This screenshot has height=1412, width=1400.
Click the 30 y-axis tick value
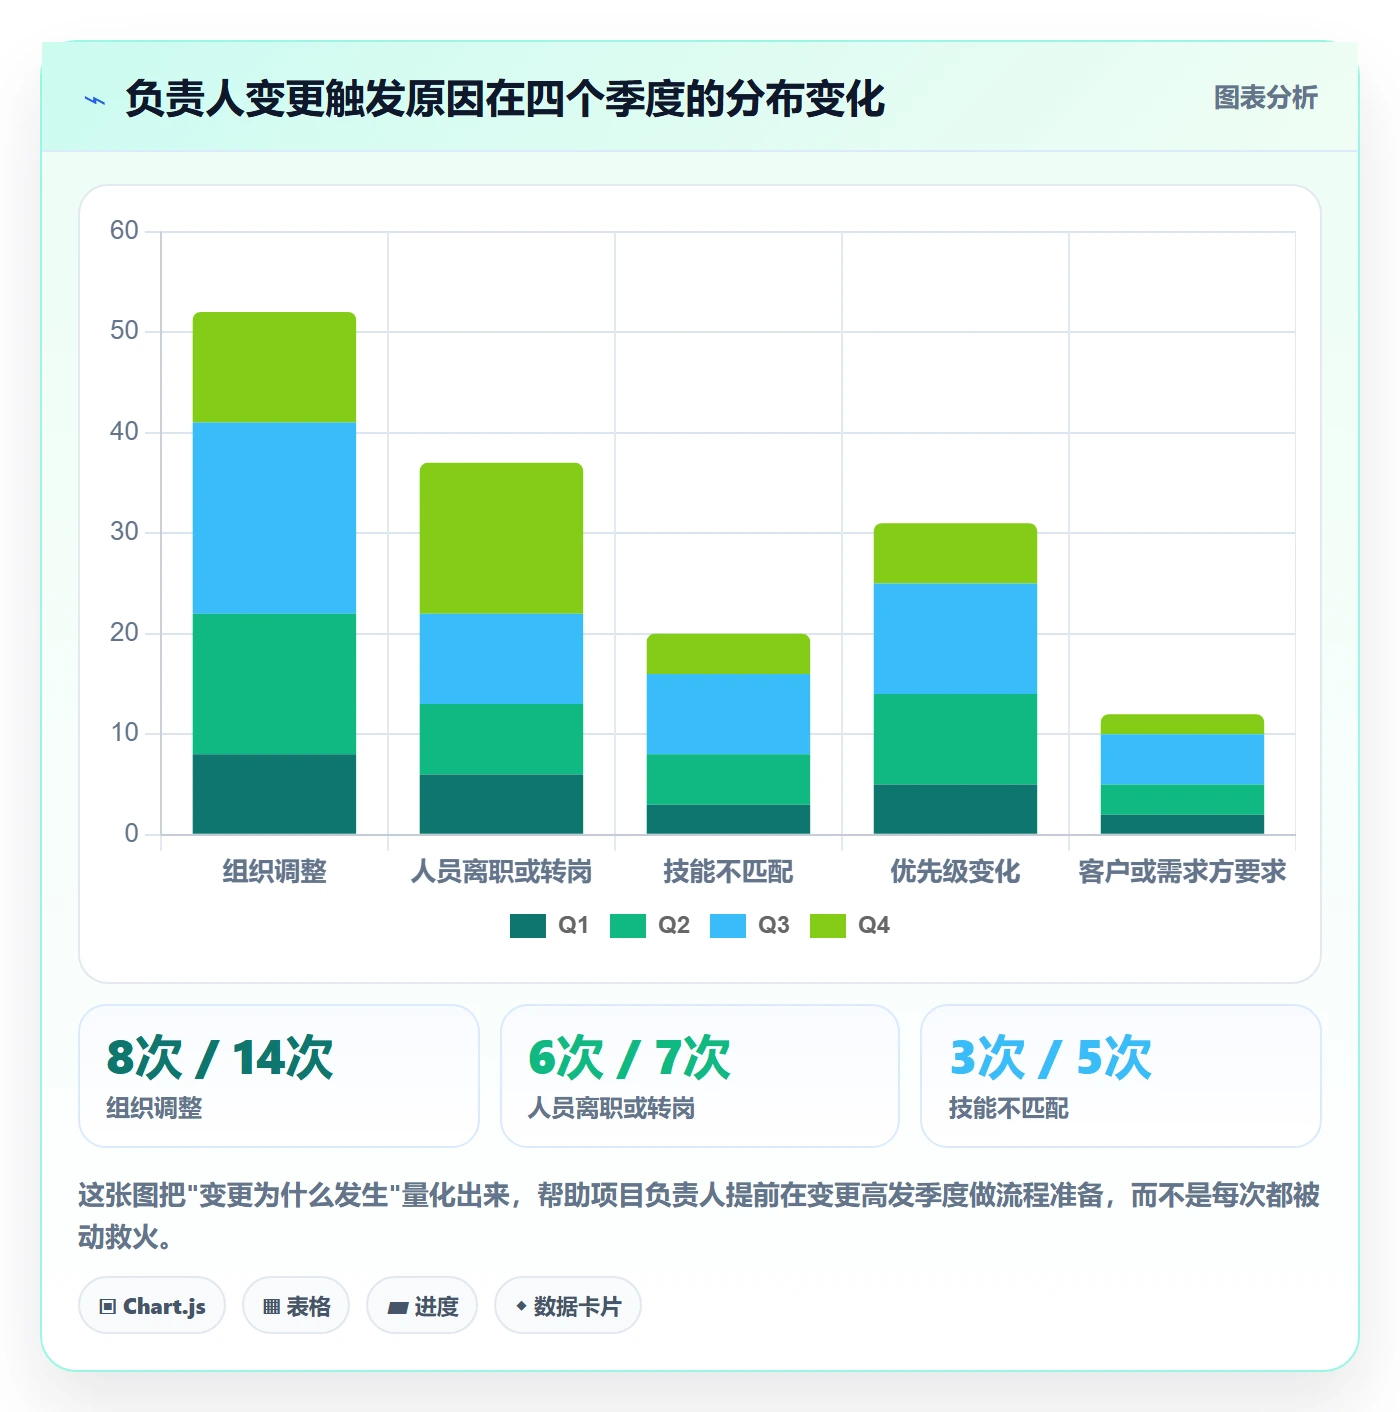[x=124, y=532]
